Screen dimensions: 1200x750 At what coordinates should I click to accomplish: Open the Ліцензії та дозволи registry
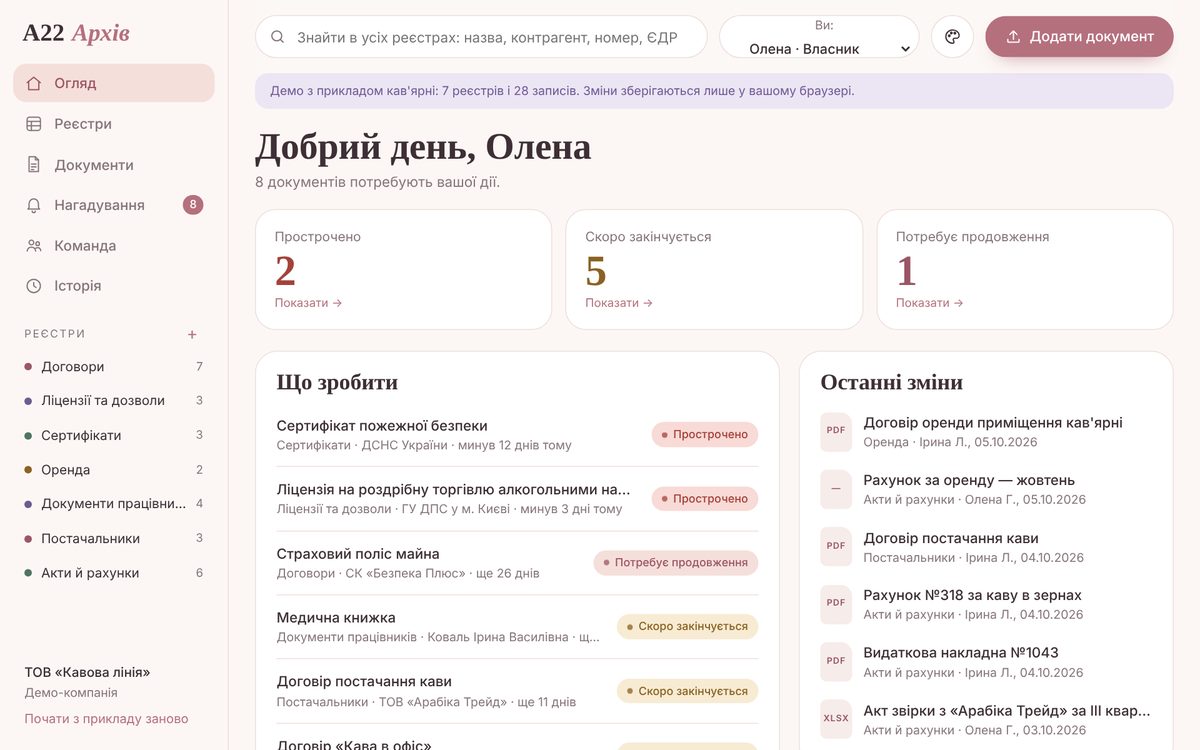[114, 401]
